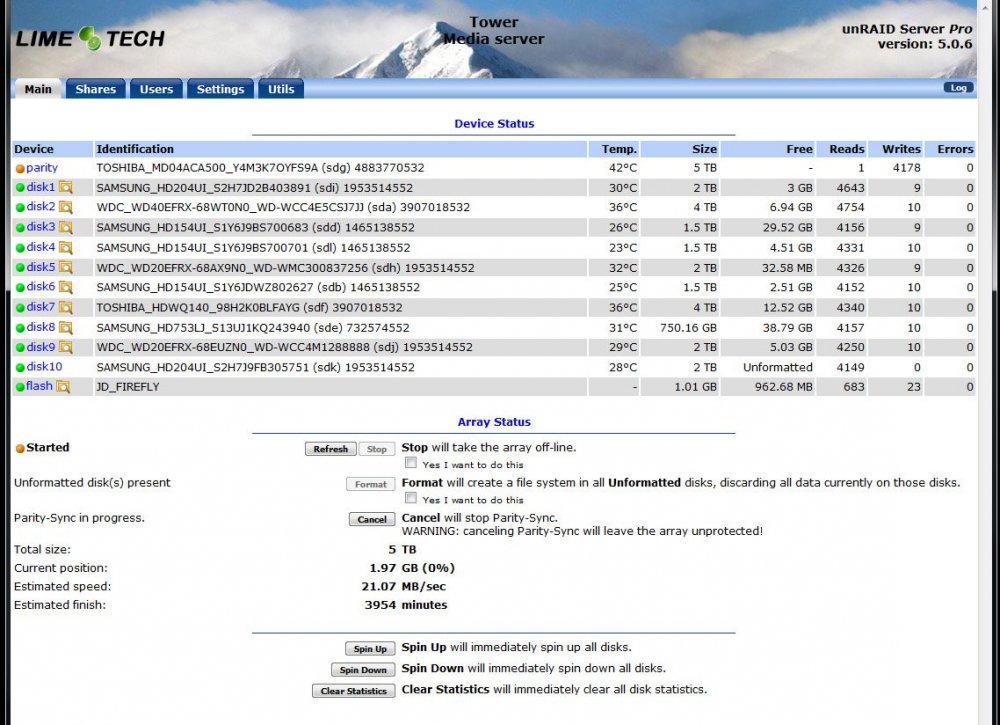Click the Lime Tech logo
Image resolution: width=1000 pixels, height=725 pixels.
(x=90, y=38)
